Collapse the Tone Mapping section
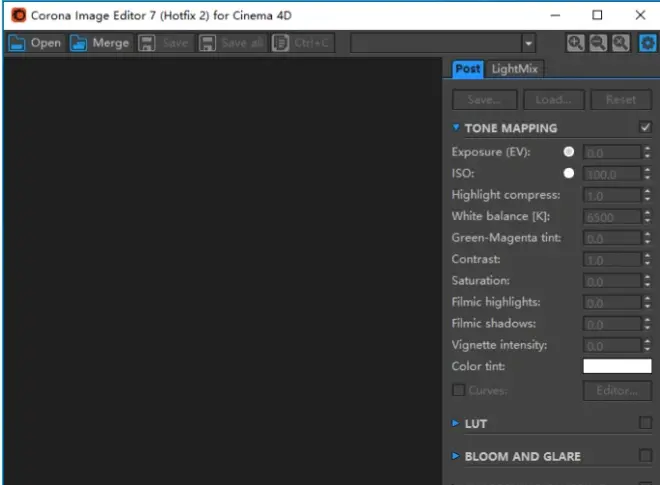660x485 pixels. (456, 128)
